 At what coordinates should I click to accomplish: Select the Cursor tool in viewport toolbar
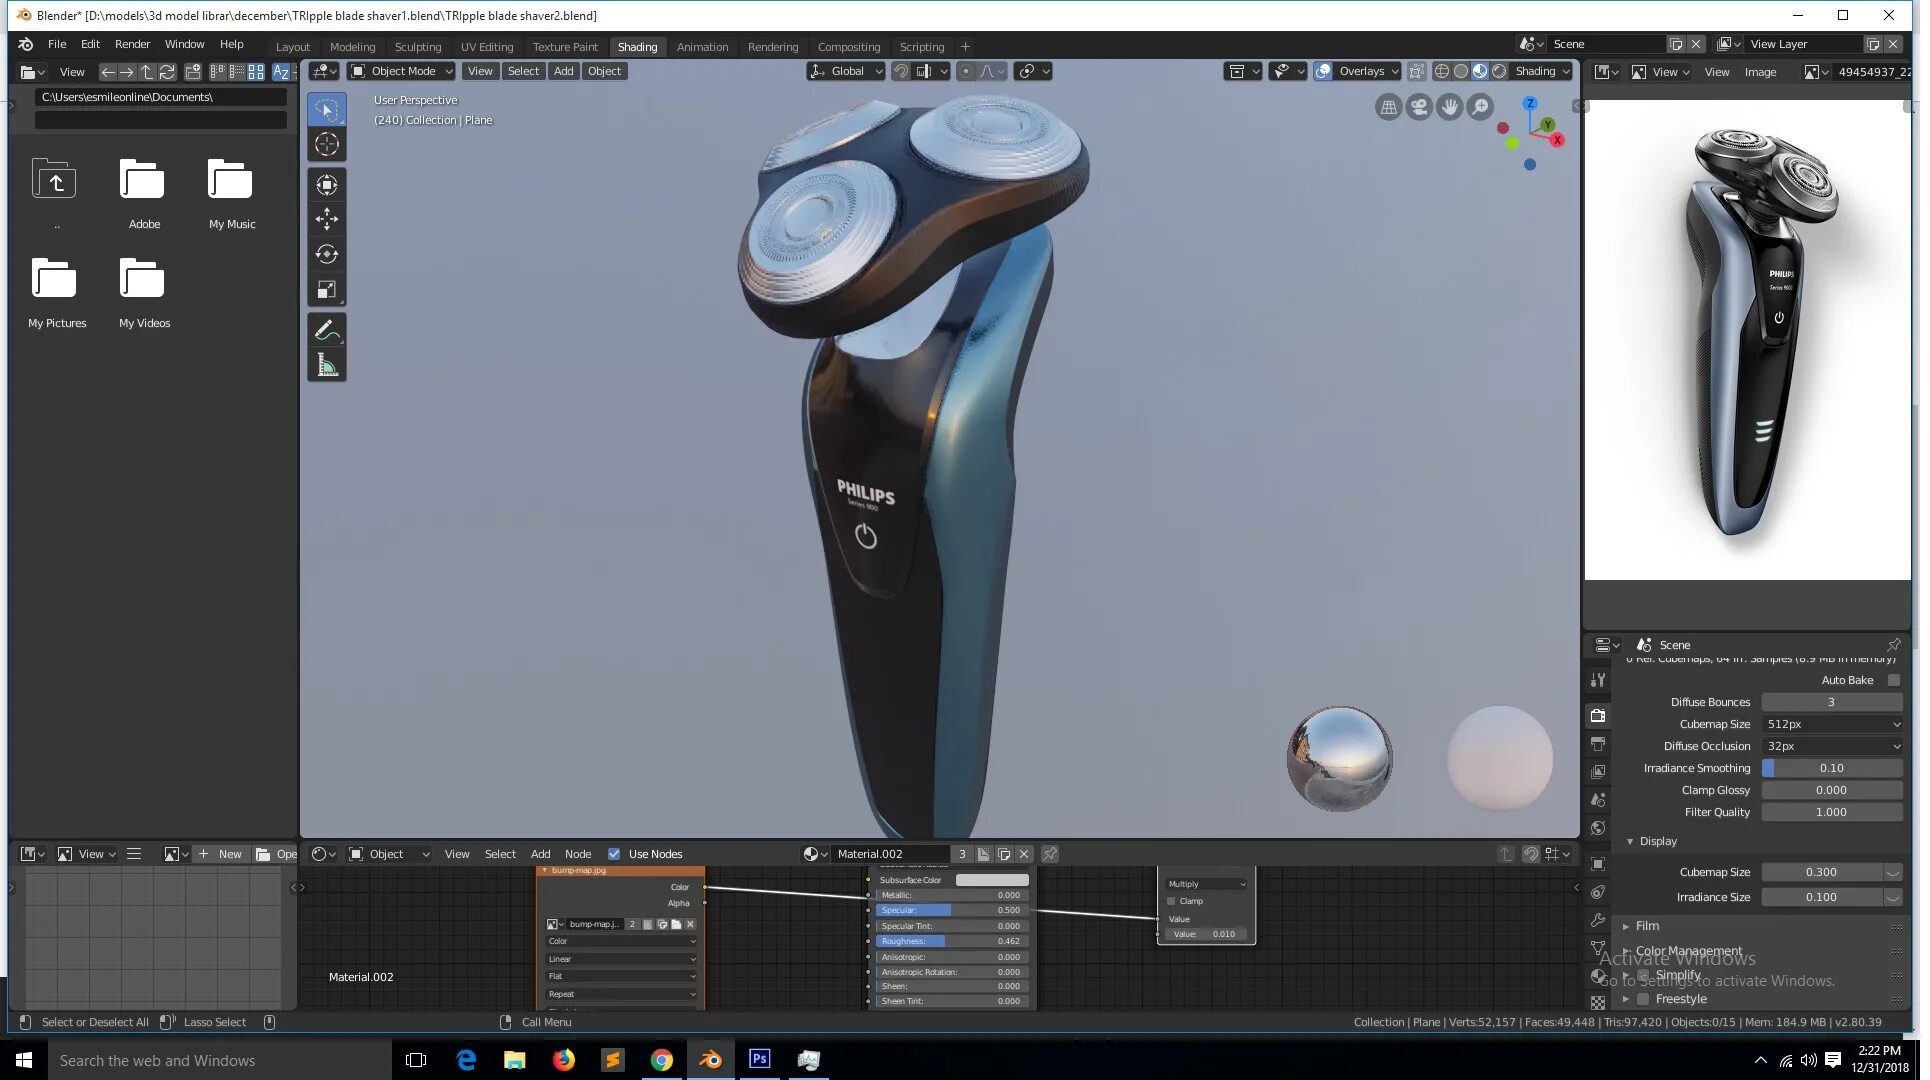point(327,145)
